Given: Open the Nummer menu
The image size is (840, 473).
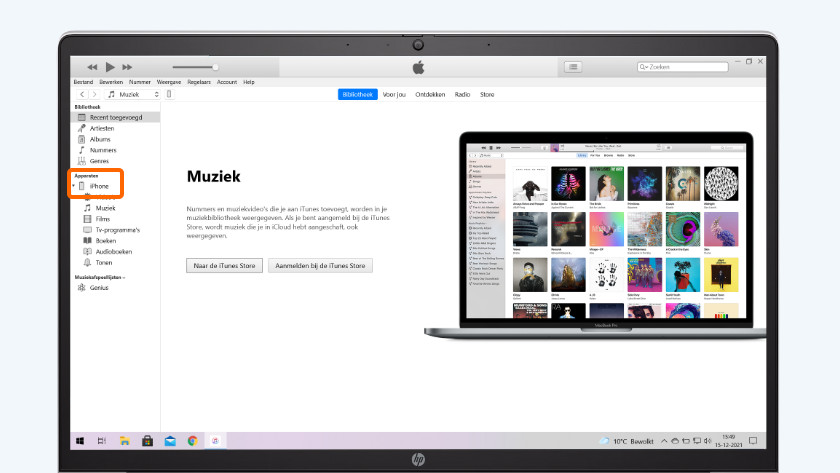Looking at the screenshot, I should [139, 82].
